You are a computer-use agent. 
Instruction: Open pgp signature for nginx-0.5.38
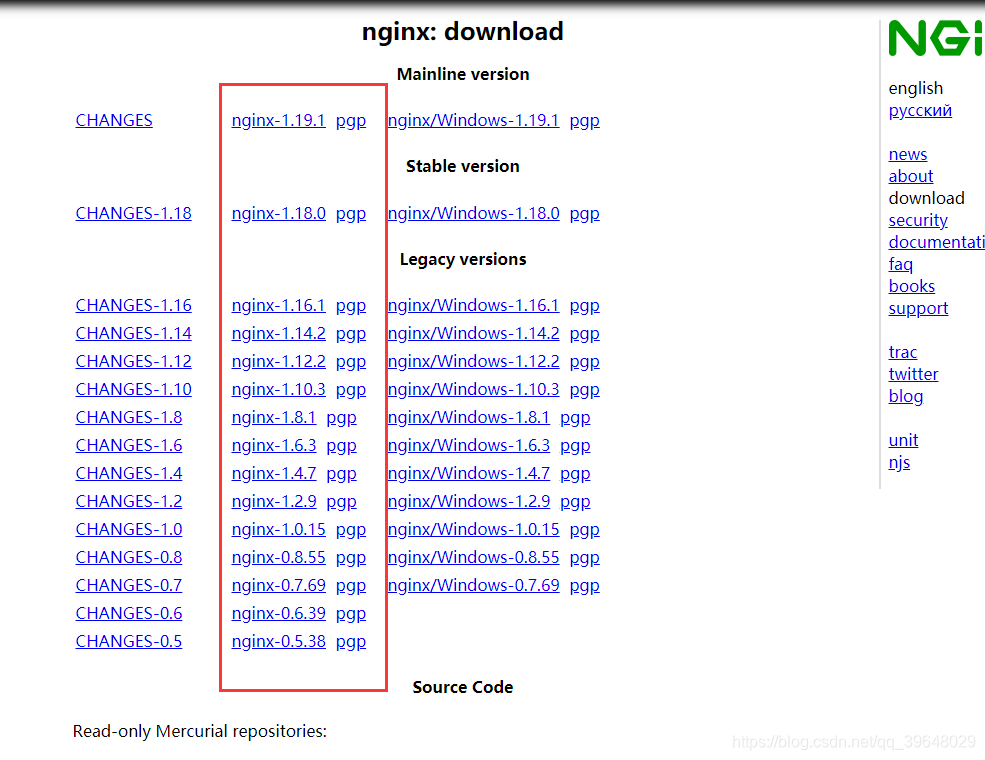point(351,641)
